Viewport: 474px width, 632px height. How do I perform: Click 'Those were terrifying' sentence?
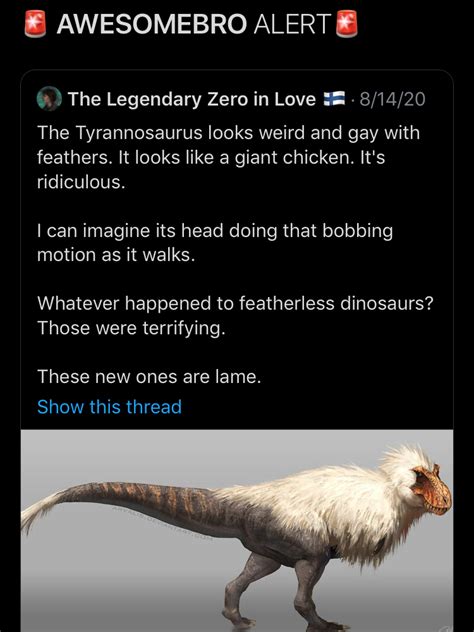pos(131,328)
